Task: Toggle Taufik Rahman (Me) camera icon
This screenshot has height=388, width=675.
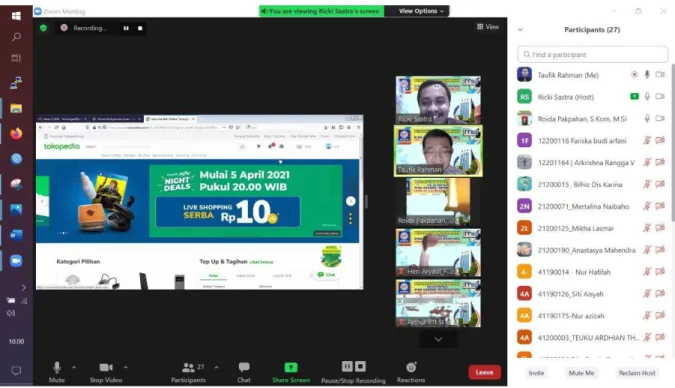Action: 660,75
